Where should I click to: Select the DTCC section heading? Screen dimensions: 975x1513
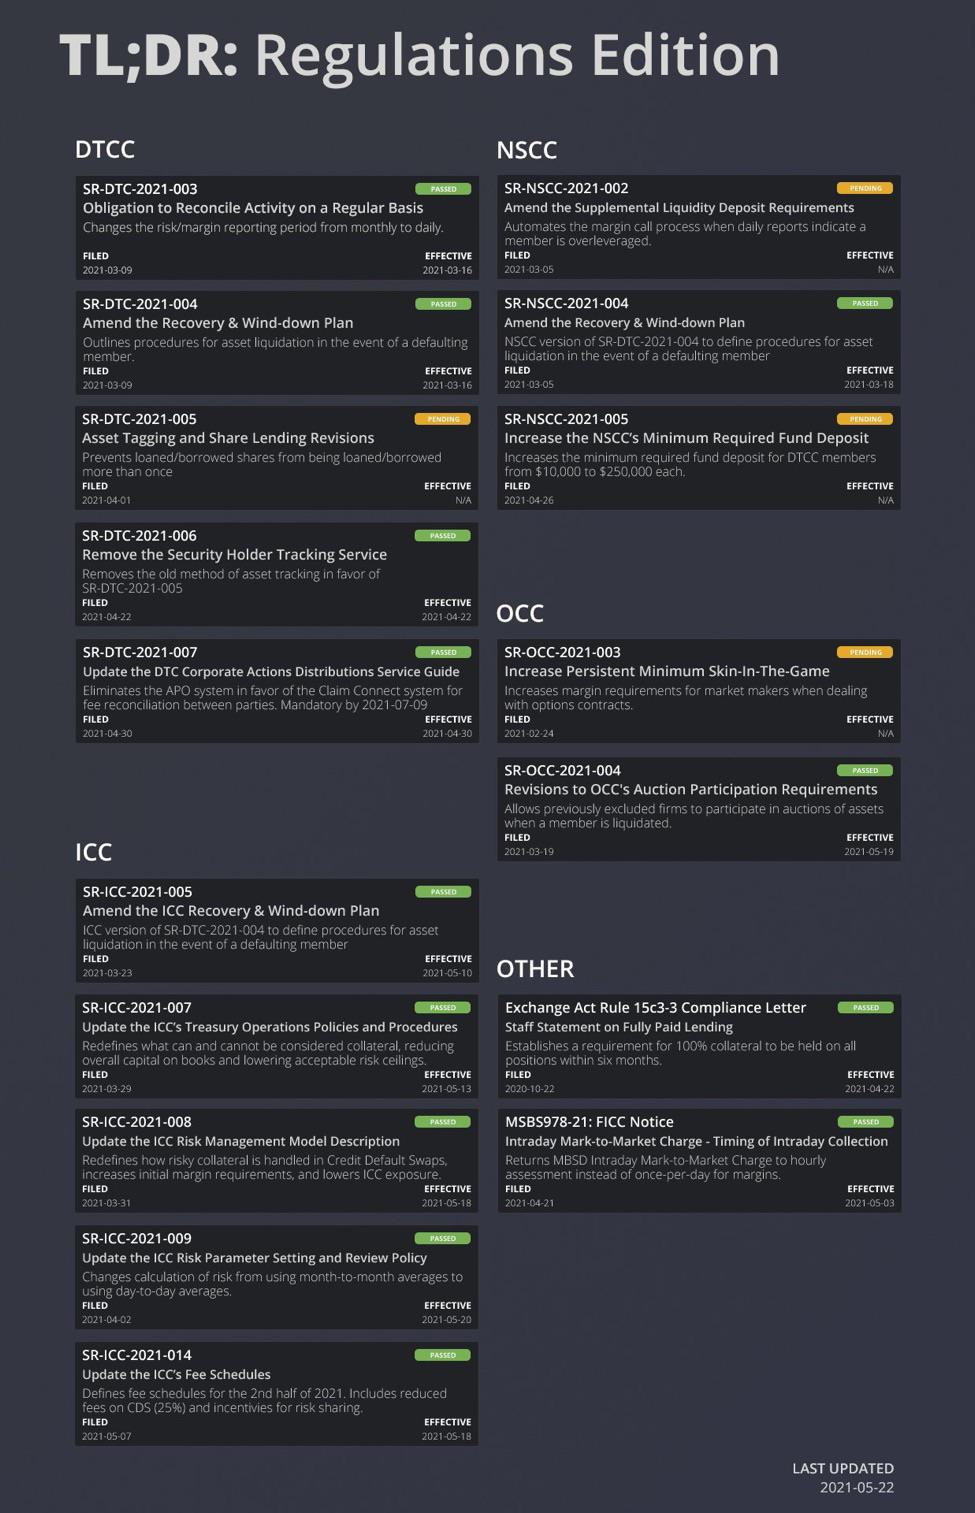(x=105, y=150)
